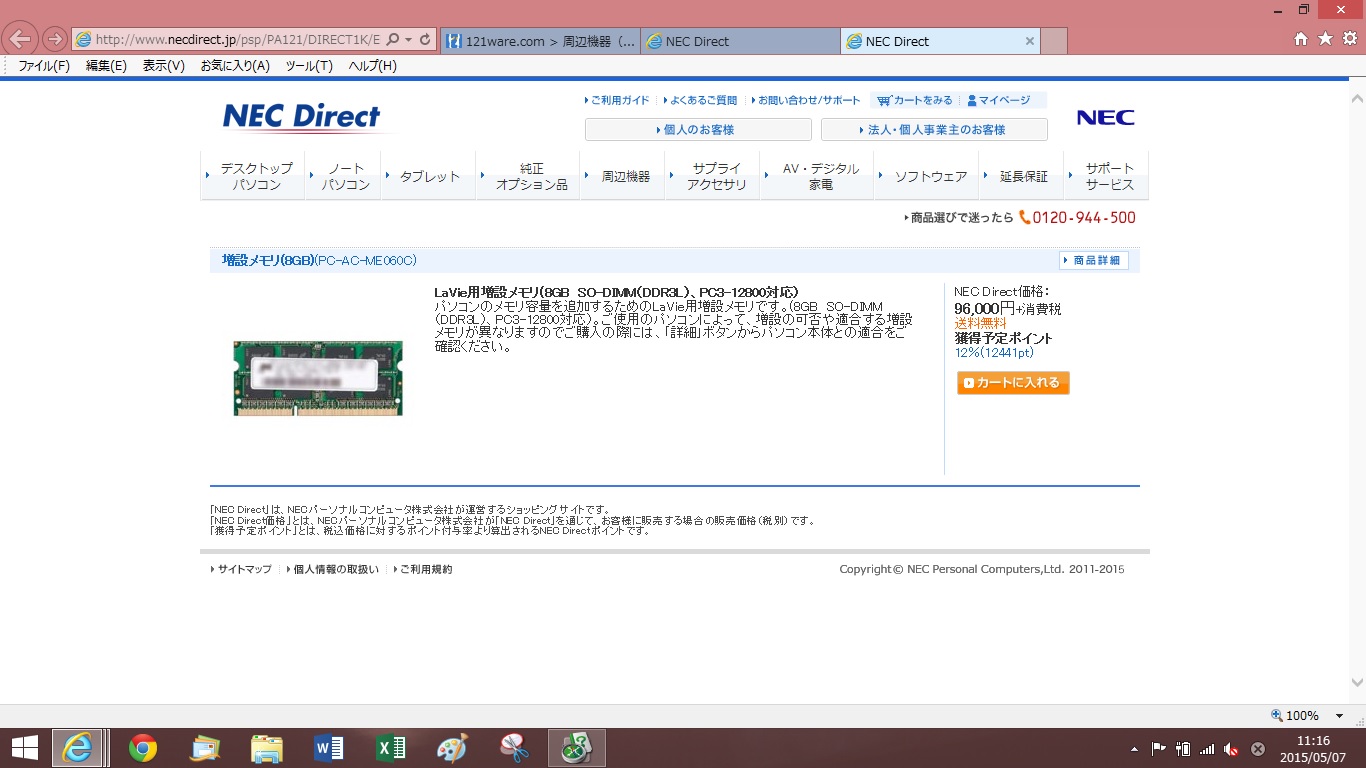Open 延長保証 category
The image size is (1366, 768).
pos(1021,176)
